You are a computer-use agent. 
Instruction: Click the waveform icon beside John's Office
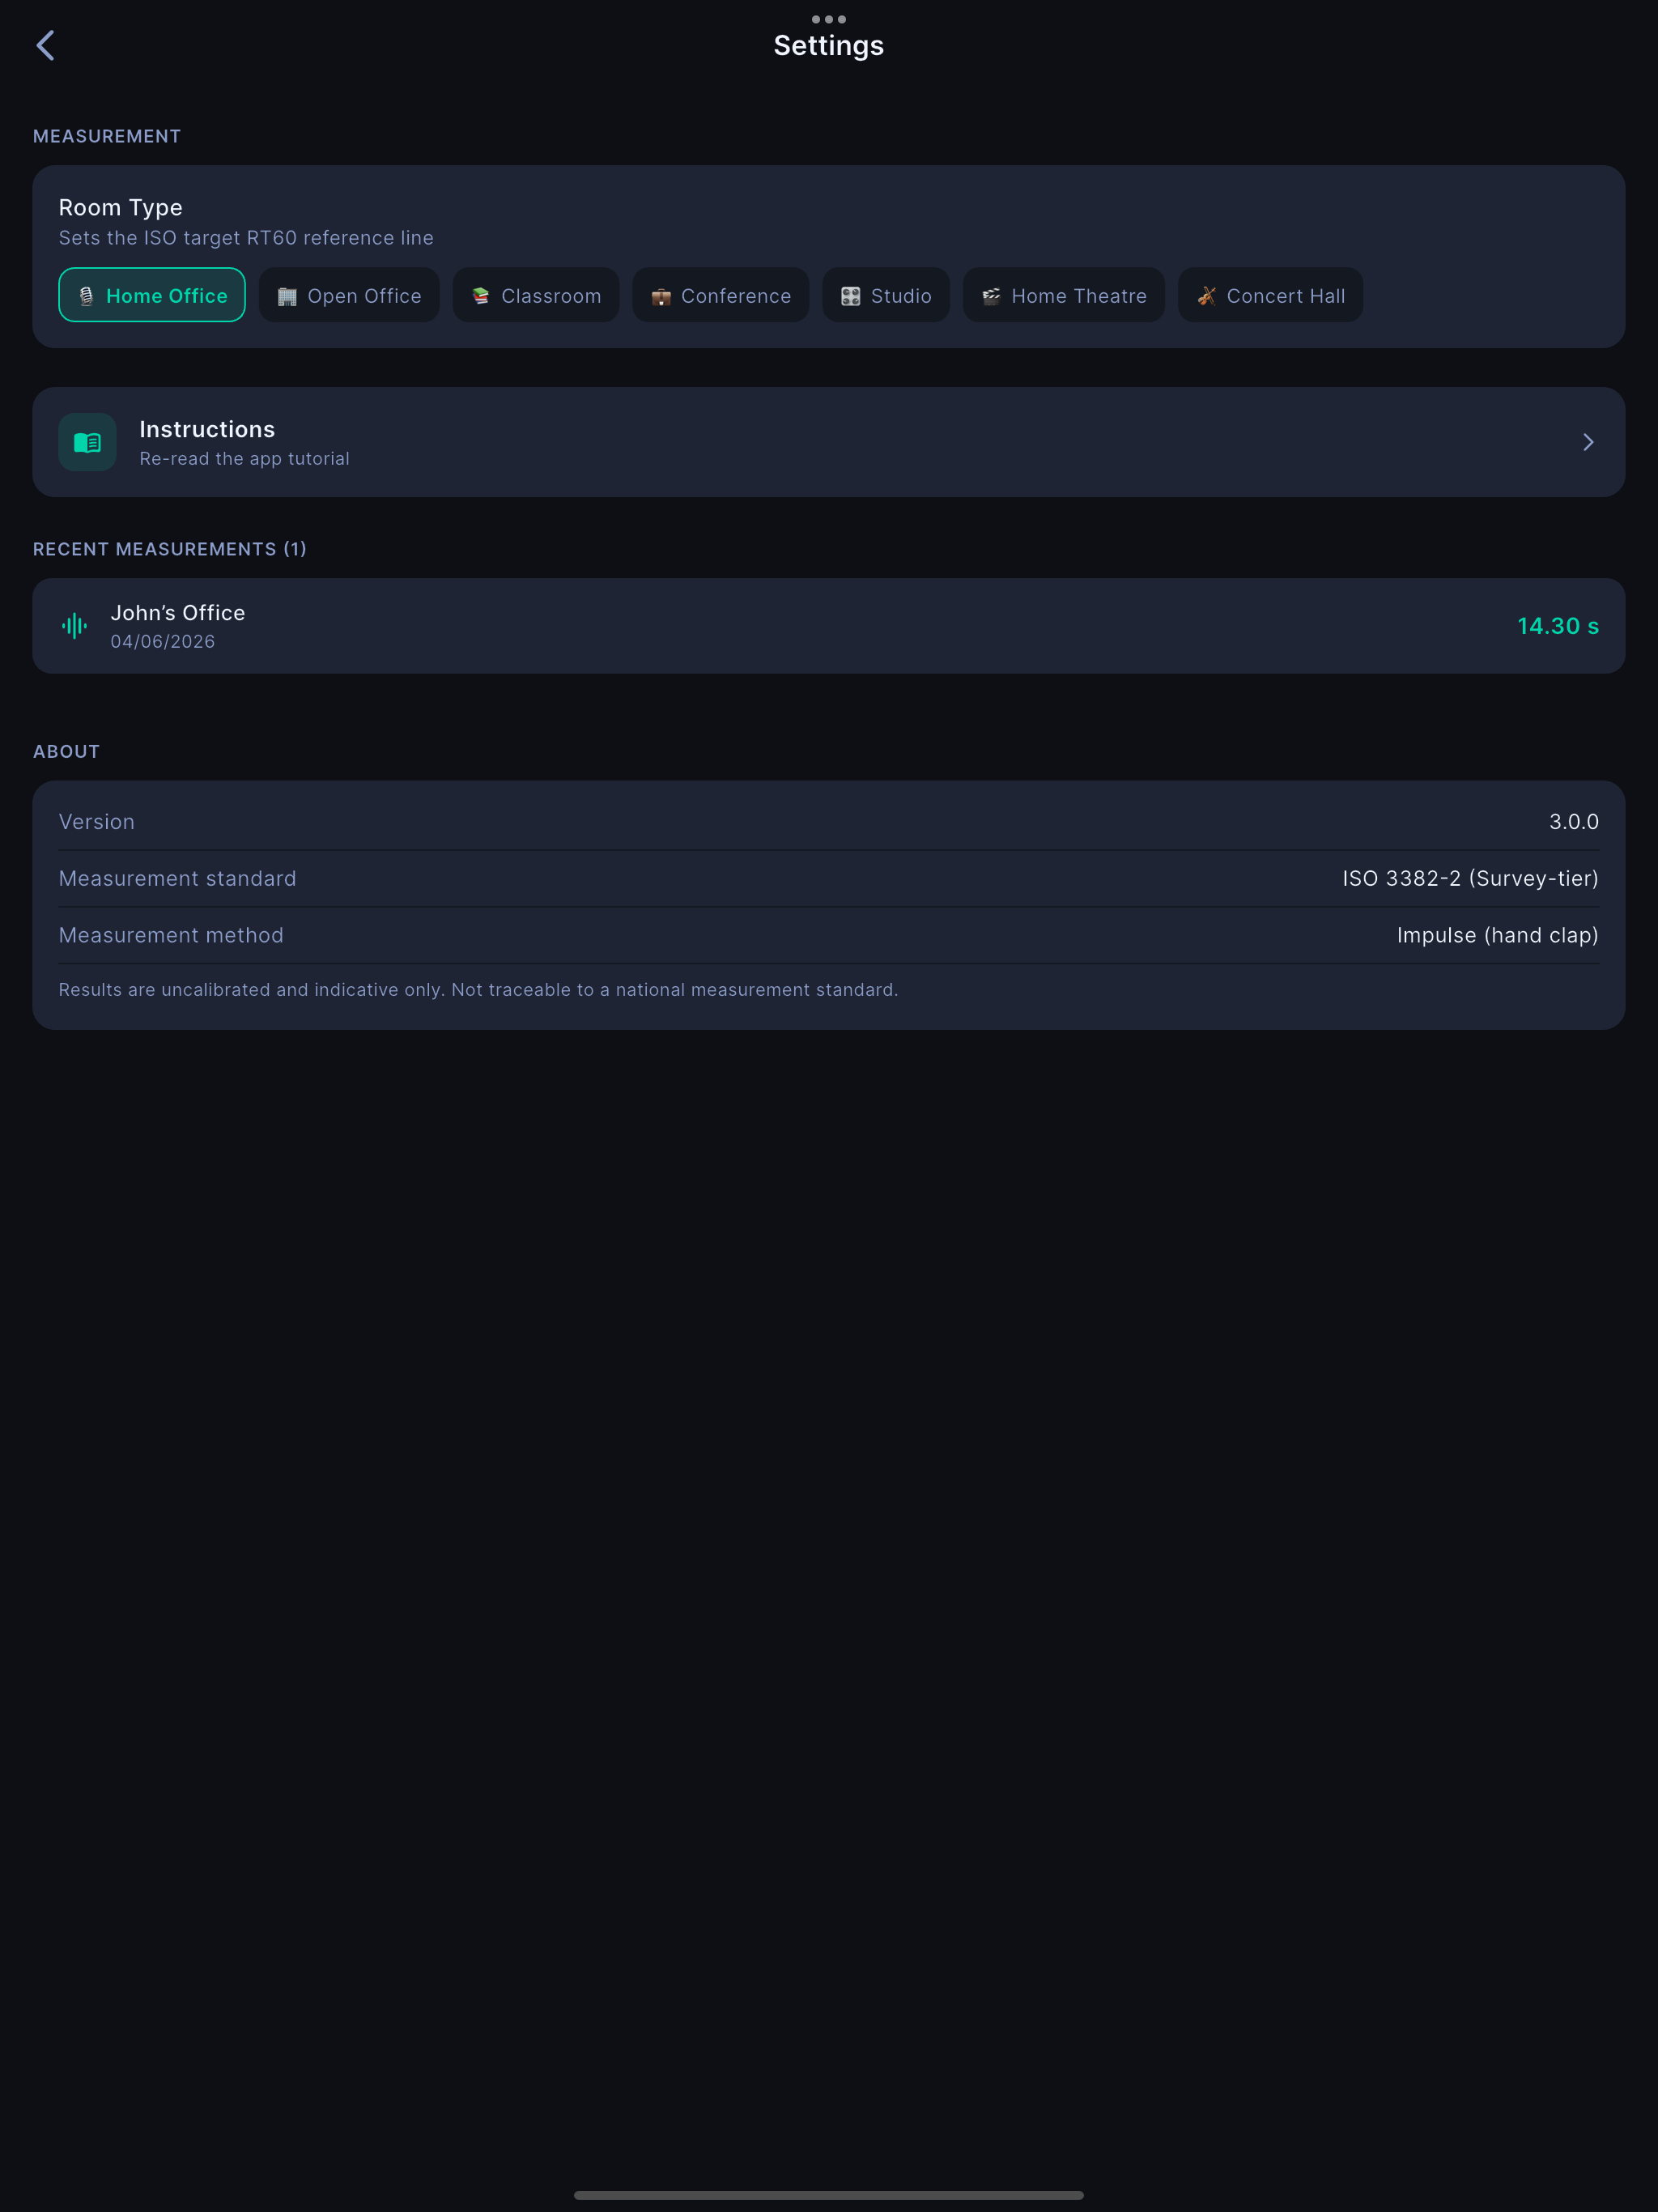(x=75, y=626)
